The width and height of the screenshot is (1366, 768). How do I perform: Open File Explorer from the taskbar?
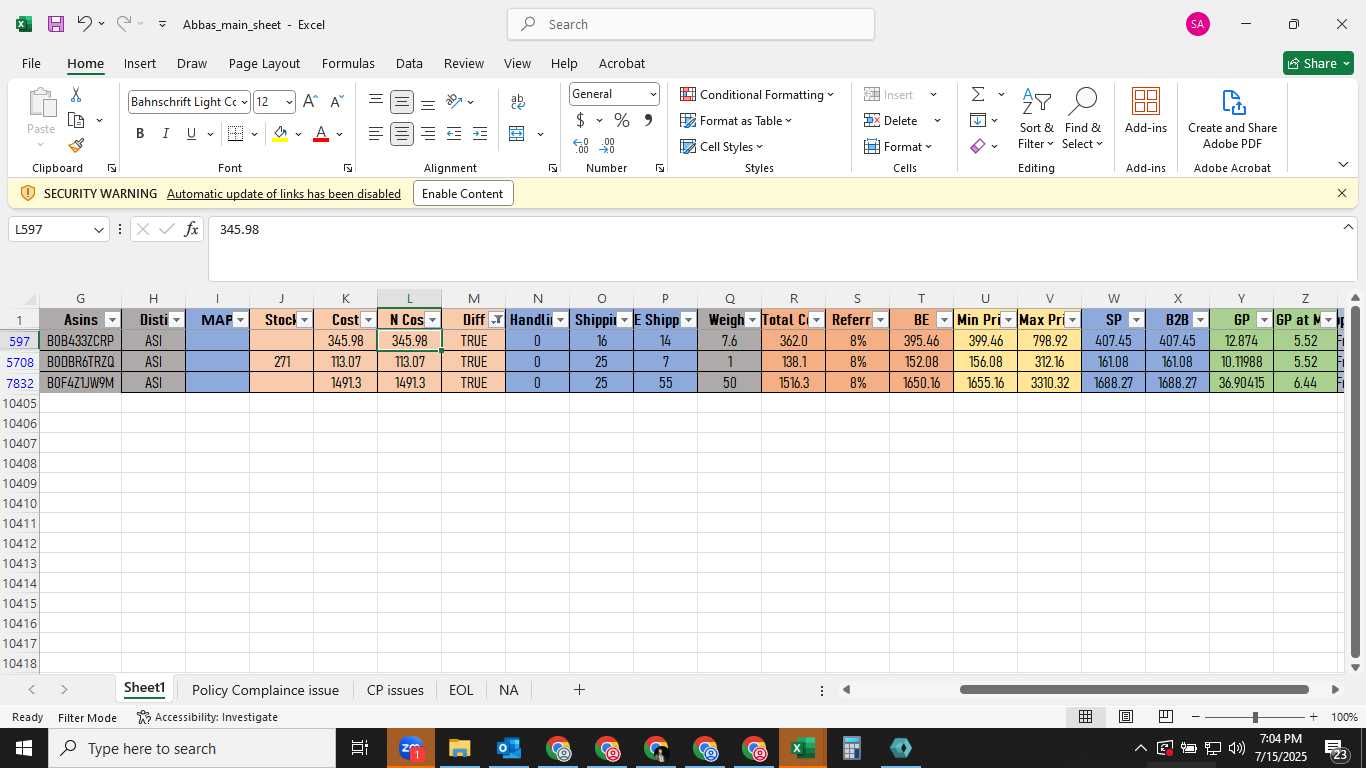click(x=459, y=748)
